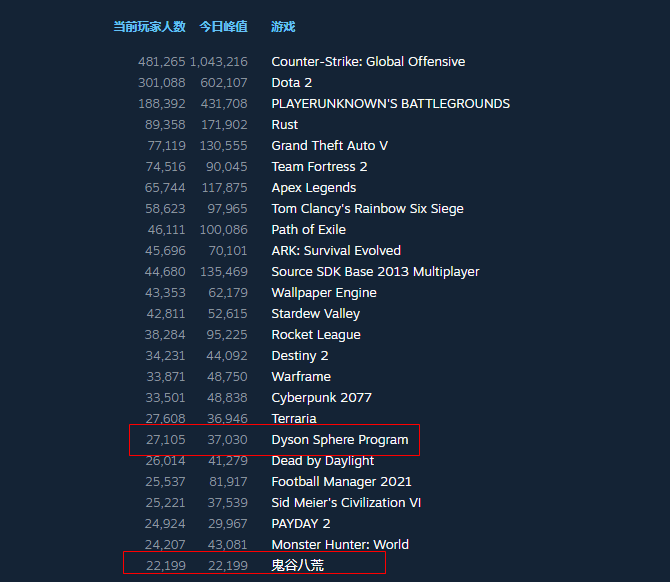
Task: Select current players value 89,358
Action: (x=165, y=124)
